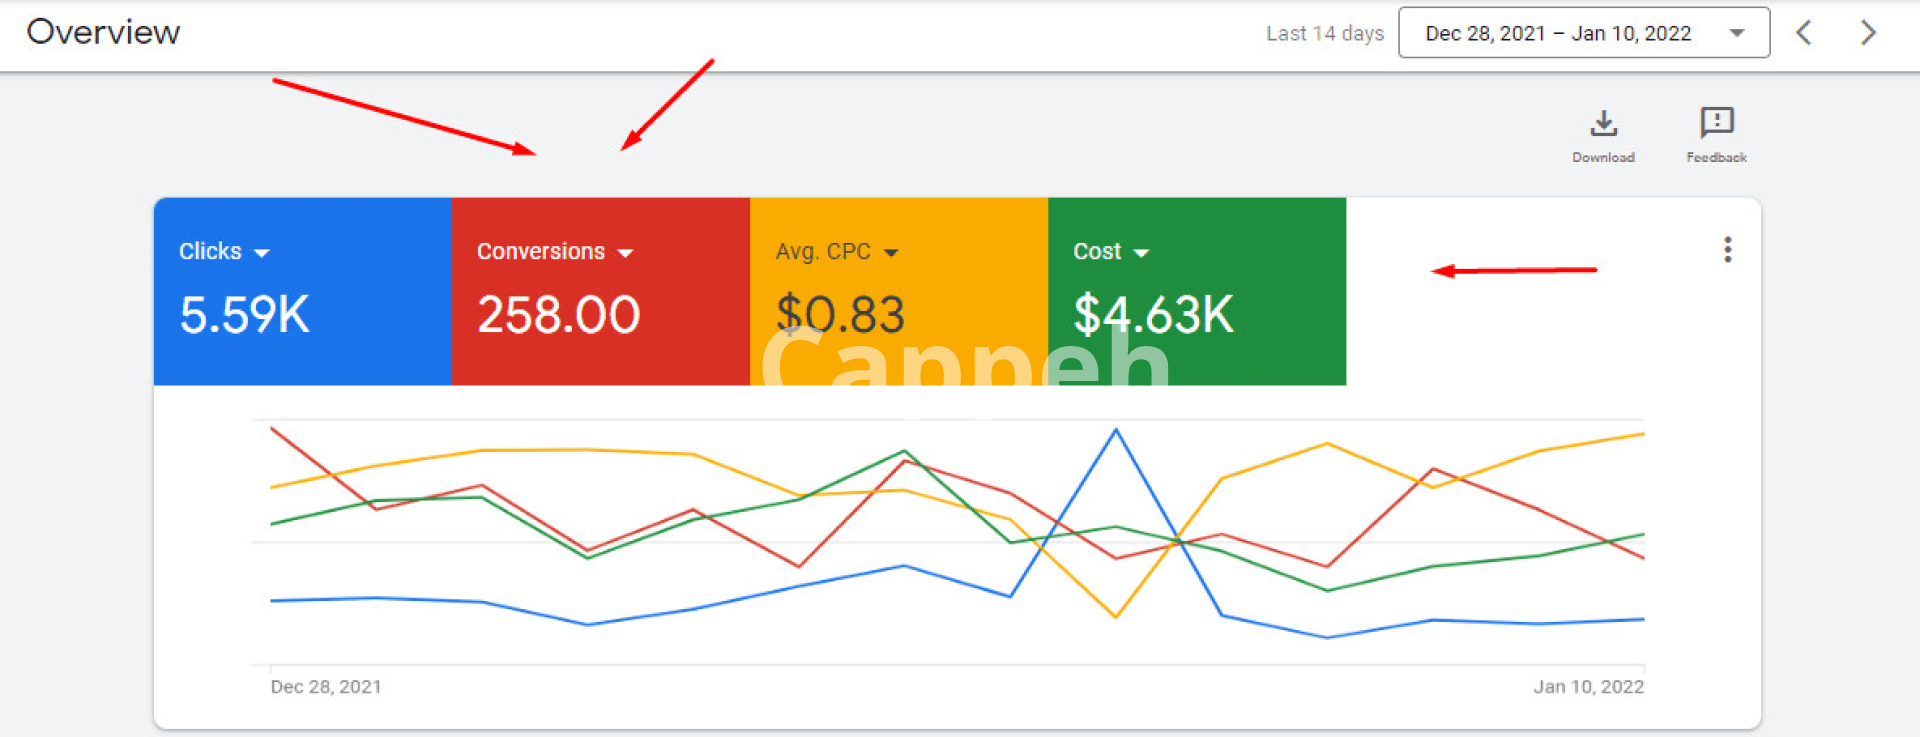Go to previous date range with left chevron
The height and width of the screenshot is (737, 1920).
tap(1804, 33)
